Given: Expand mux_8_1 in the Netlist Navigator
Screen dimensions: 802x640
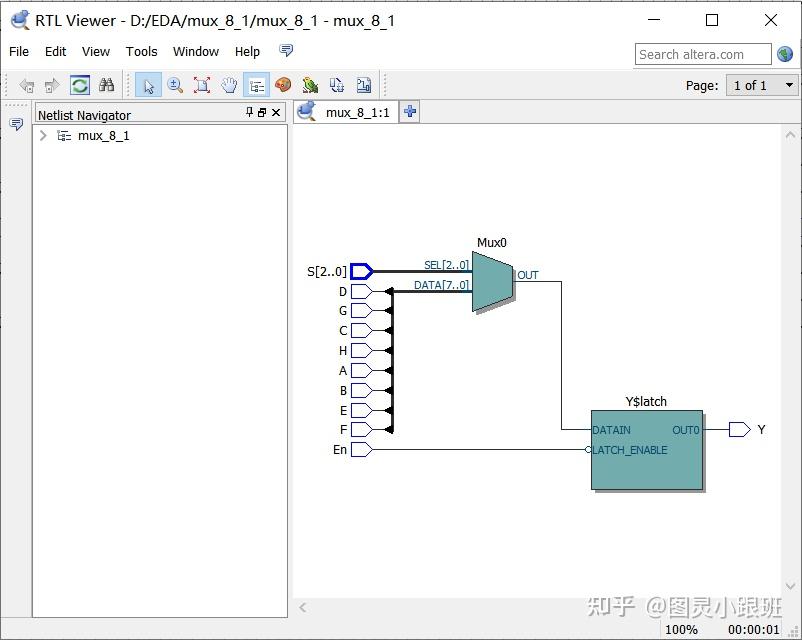Looking at the screenshot, I should pos(42,135).
